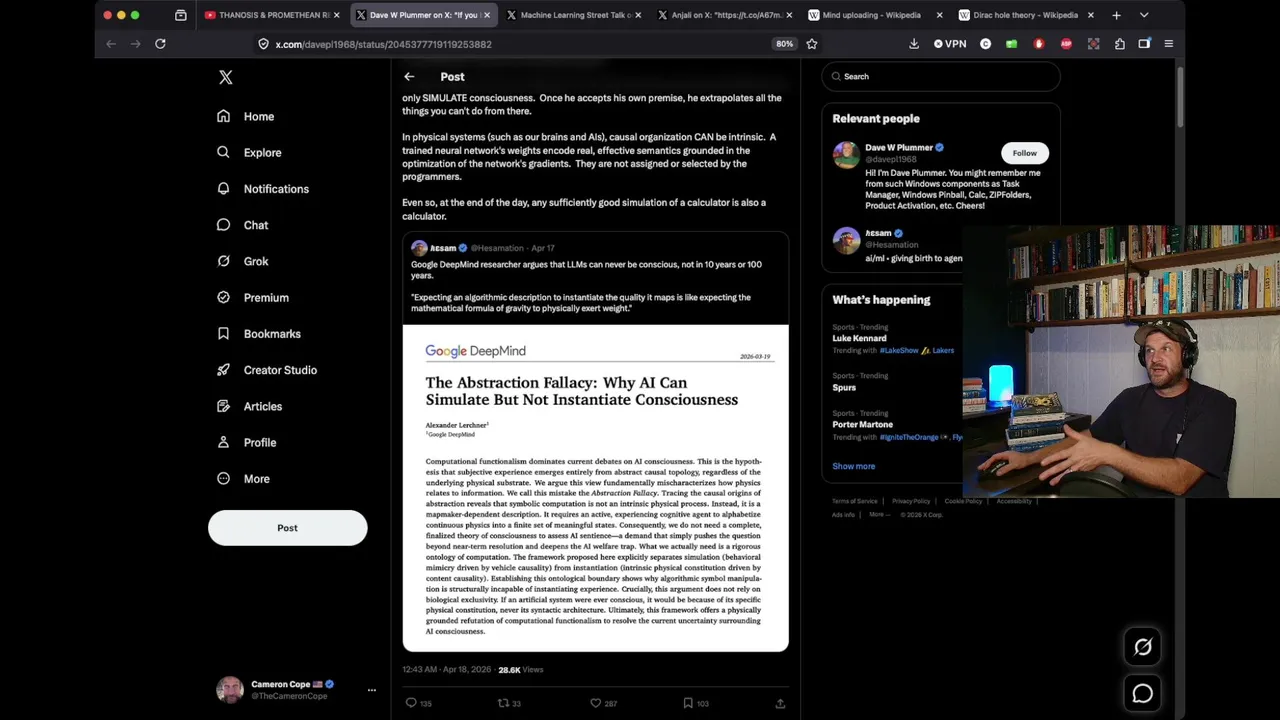Open account menu dots beside Cameron Cope

coord(371,690)
